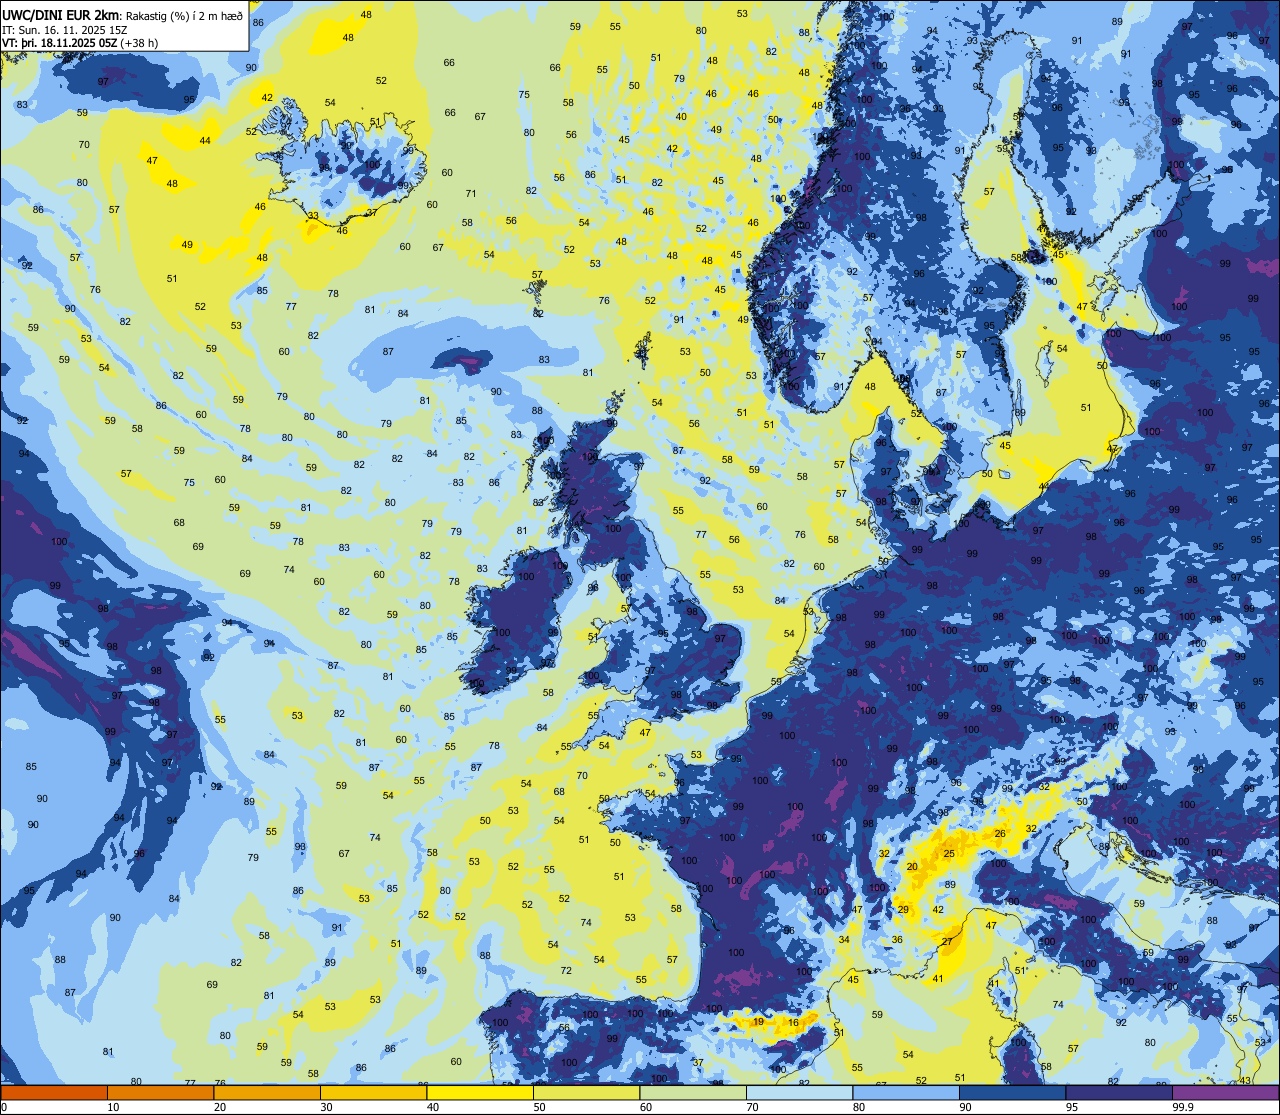Click the humidity value '25' over the Alps

tap(949, 853)
